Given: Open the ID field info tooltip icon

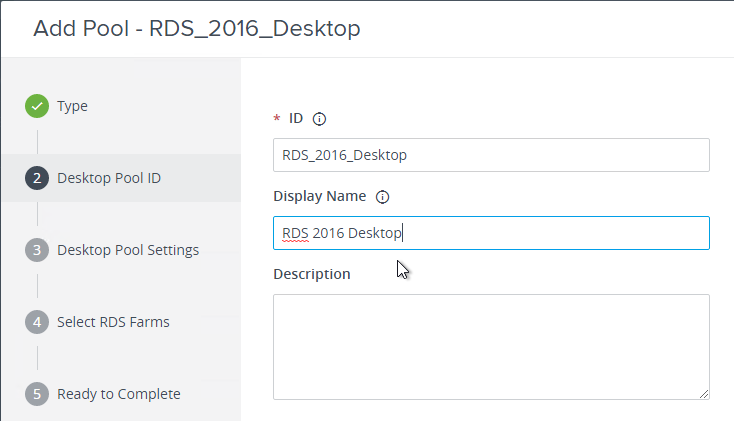Looking at the screenshot, I should click(x=319, y=119).
